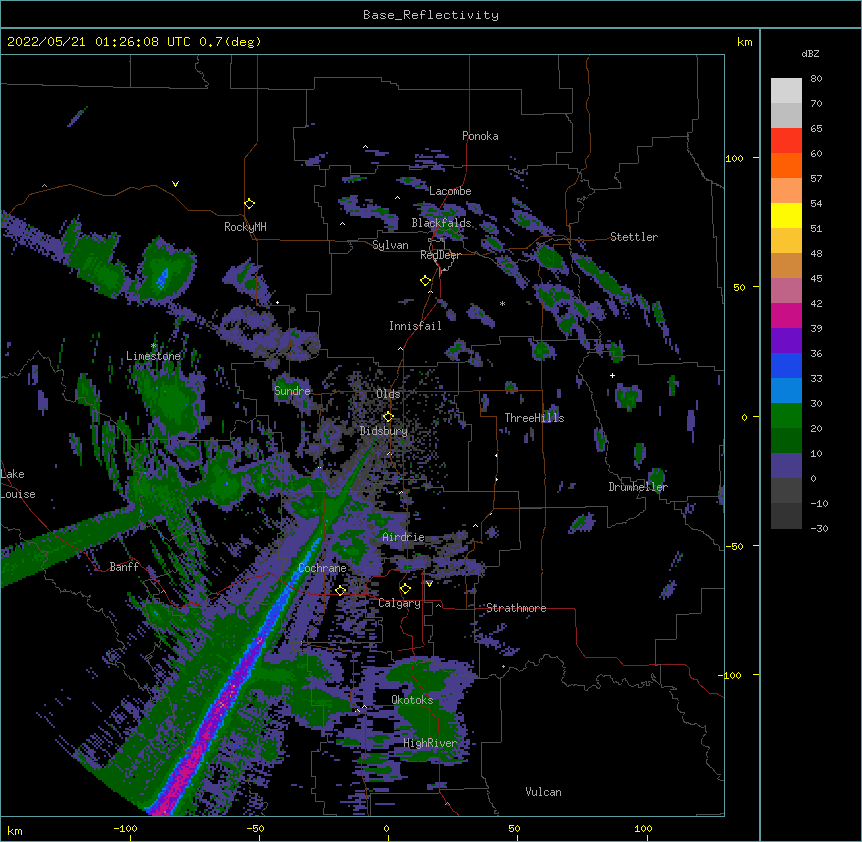
Task: Click the purple 39 dBZ legend swatch
Action: (x=786, y=341)
